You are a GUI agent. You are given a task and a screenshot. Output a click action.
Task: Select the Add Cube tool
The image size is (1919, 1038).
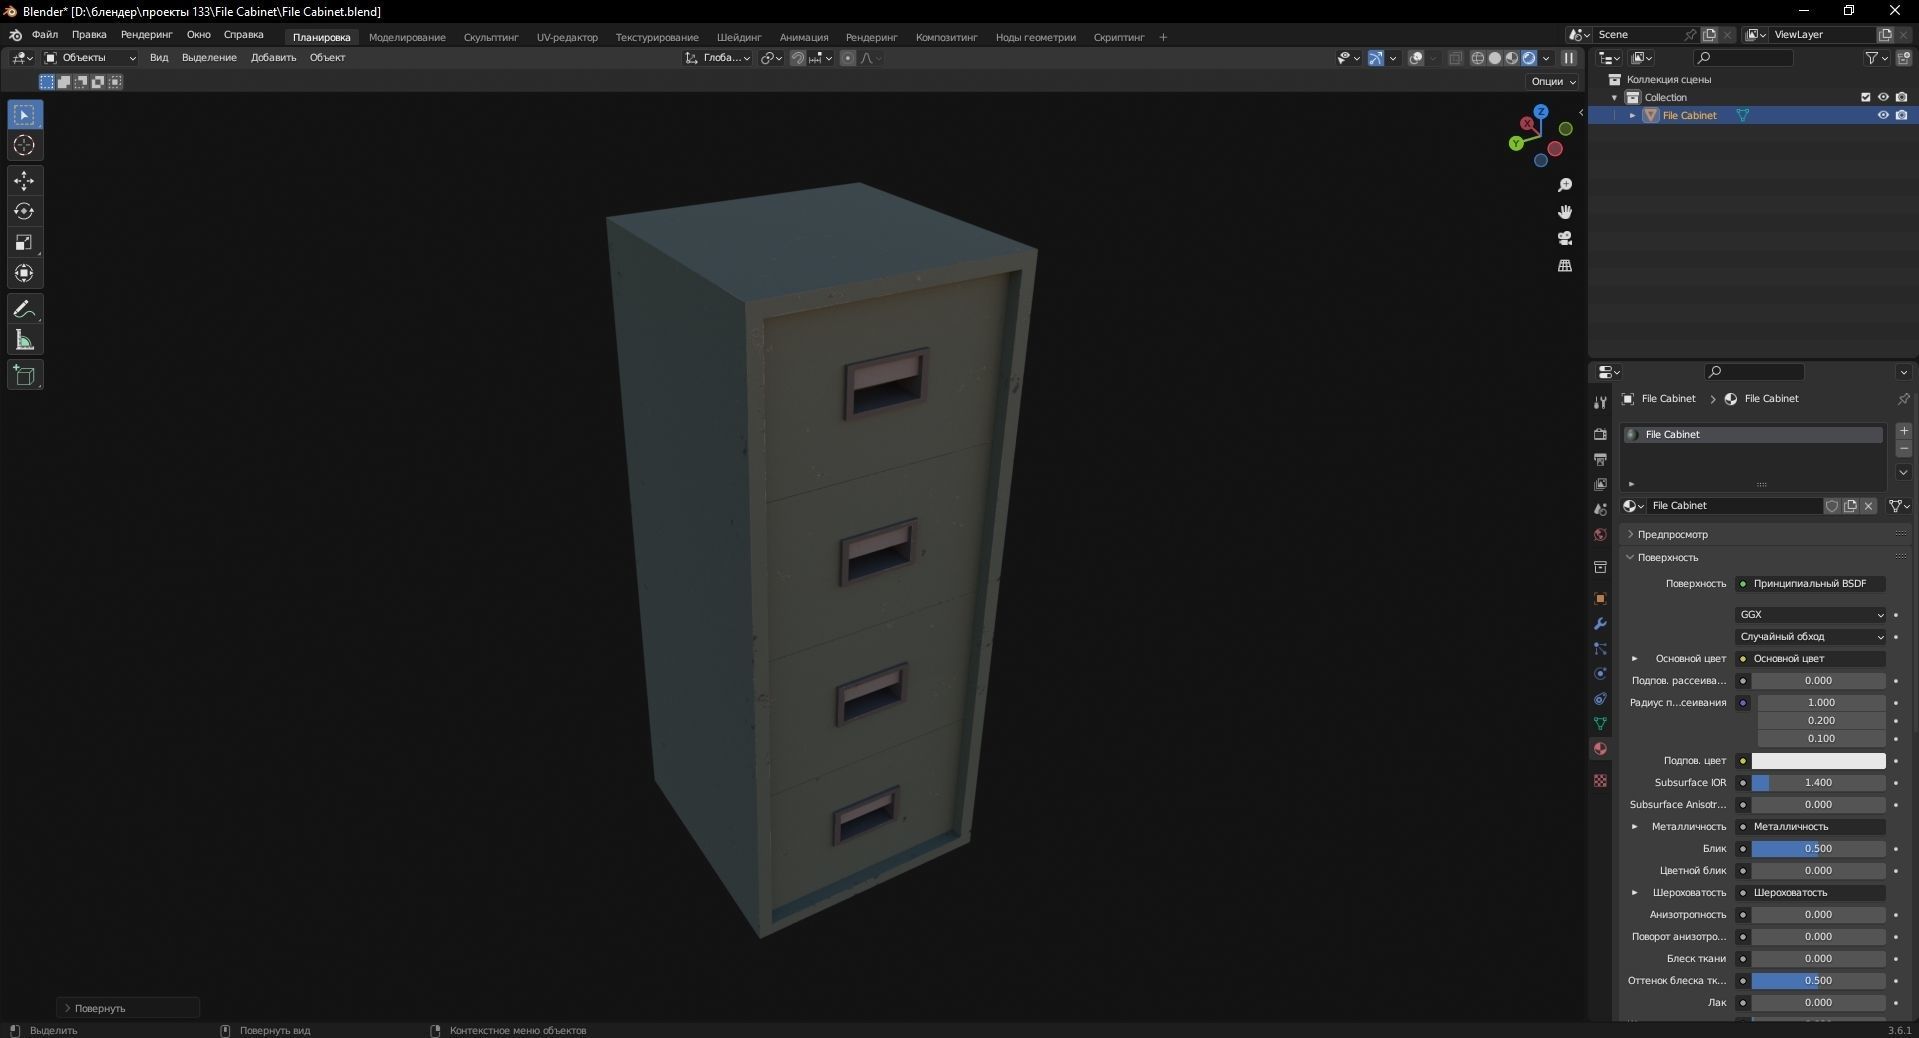click(x=25, y=376)
